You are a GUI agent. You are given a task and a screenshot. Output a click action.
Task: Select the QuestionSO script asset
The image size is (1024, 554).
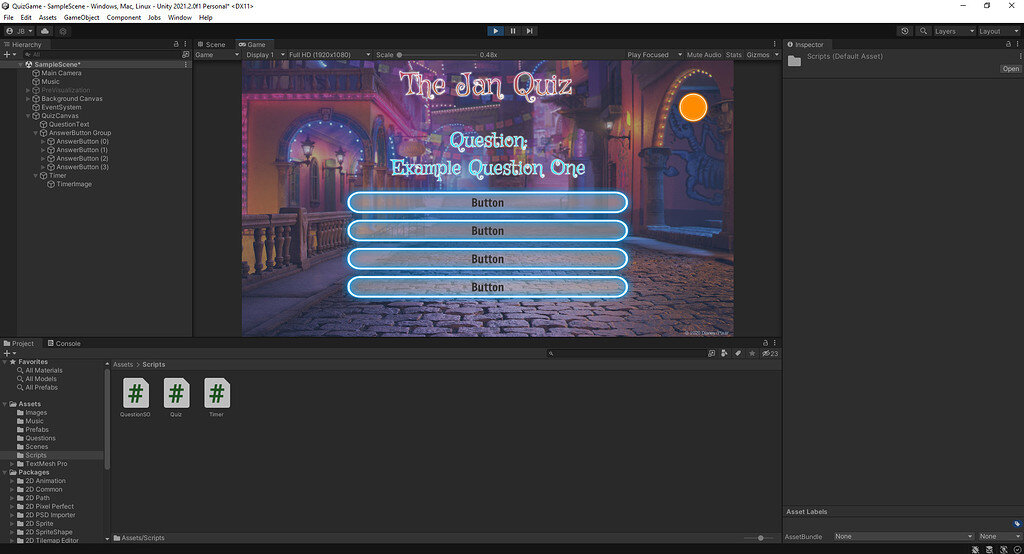pos(135,397)
